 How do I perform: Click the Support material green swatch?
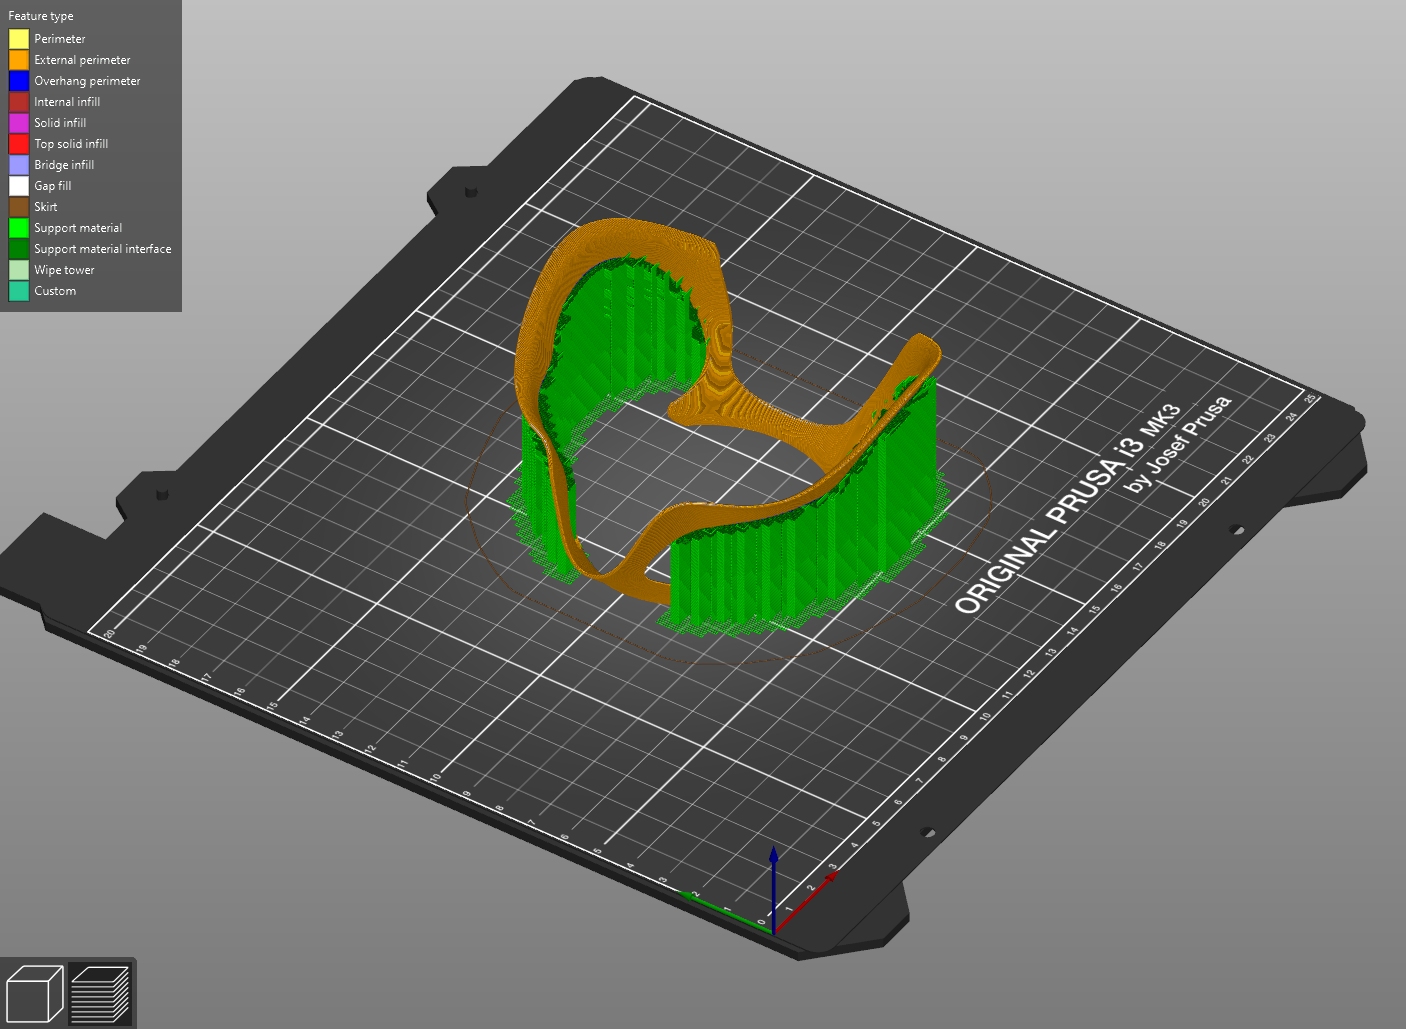tap(19, 228)
